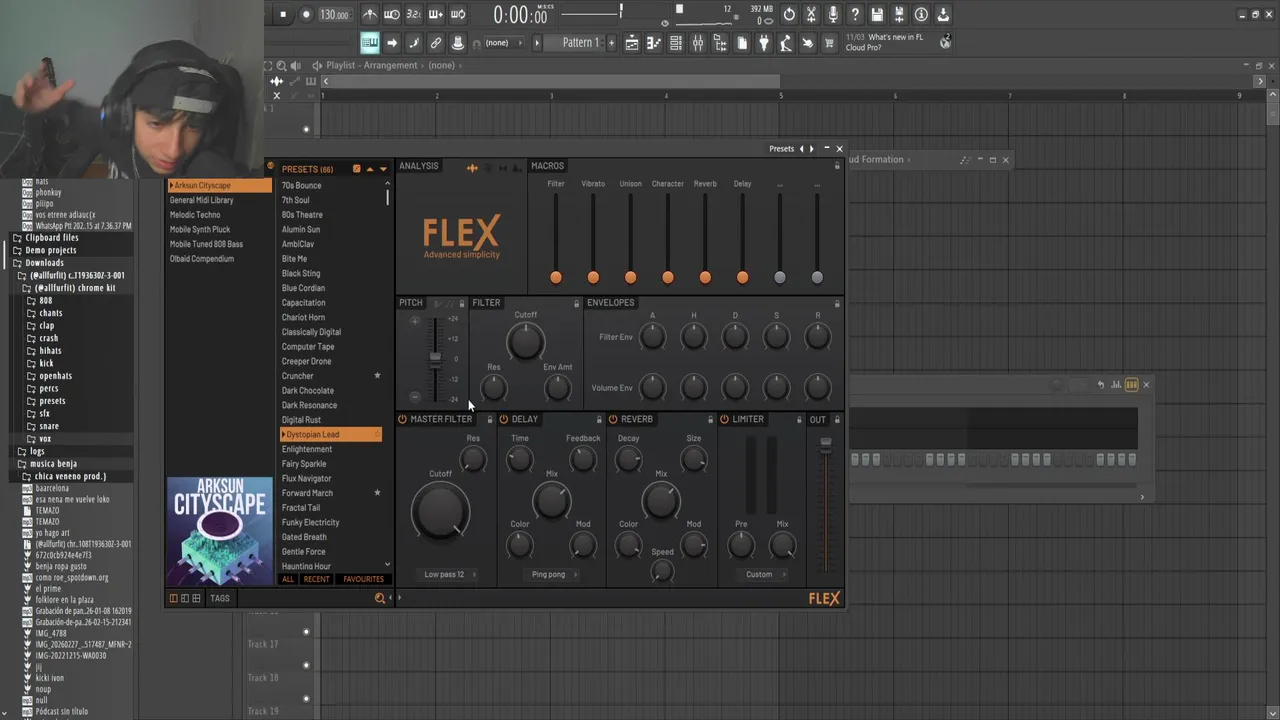Image resolution: width=1280 pixels, height=720 pixels.
Task: Click the Save project floppy icon
Action: point(877,14)
